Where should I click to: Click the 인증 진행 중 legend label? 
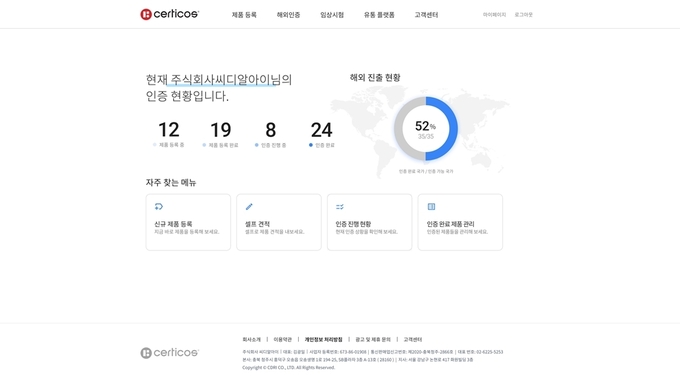(x=273, y=145)
